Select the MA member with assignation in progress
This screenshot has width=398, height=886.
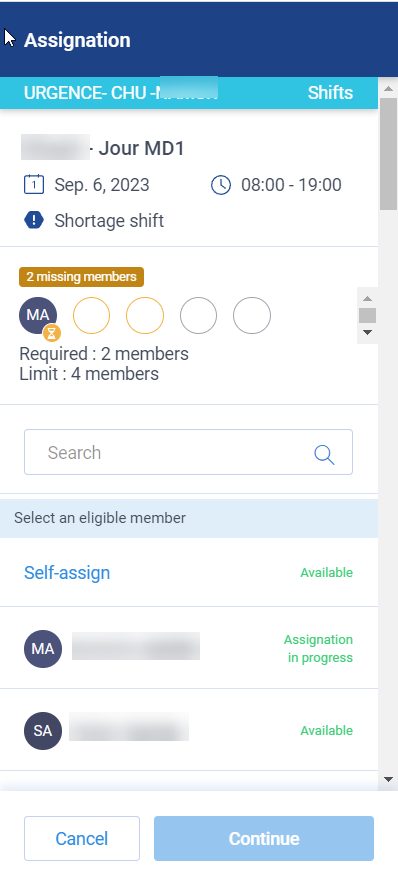point(189,648)
